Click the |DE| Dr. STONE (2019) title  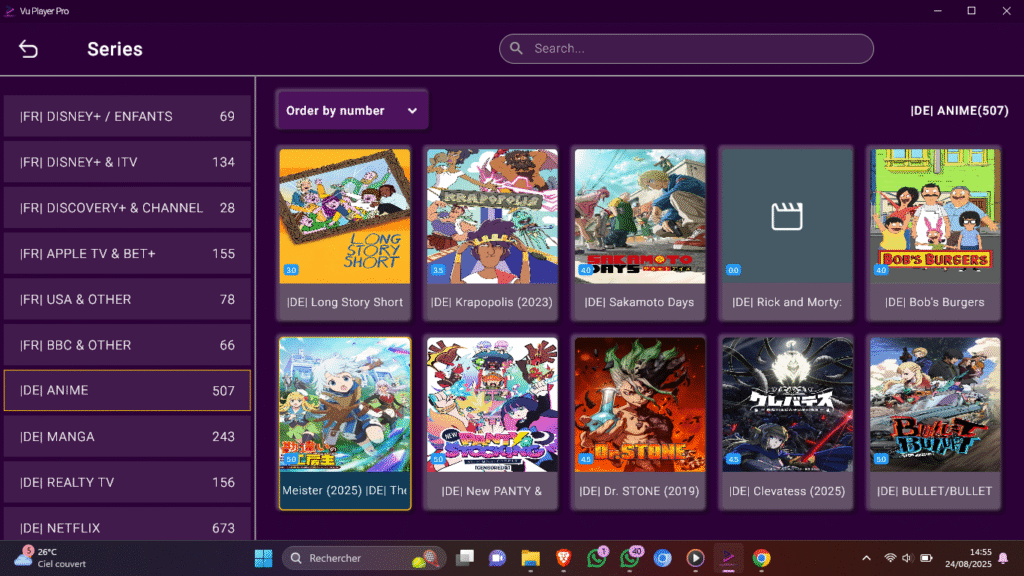click(639, 491)
